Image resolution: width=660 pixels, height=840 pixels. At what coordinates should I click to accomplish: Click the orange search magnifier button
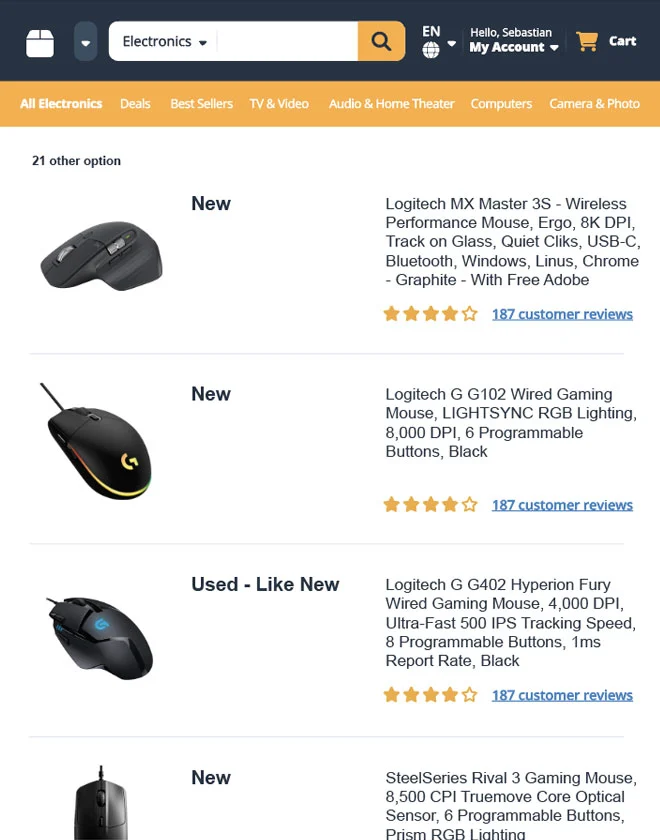(x=381, y=42)
